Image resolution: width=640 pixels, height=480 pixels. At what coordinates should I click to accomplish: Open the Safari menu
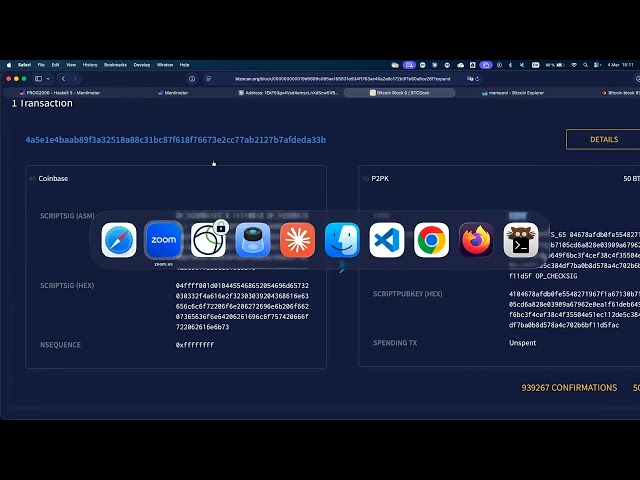coord(24,65)
